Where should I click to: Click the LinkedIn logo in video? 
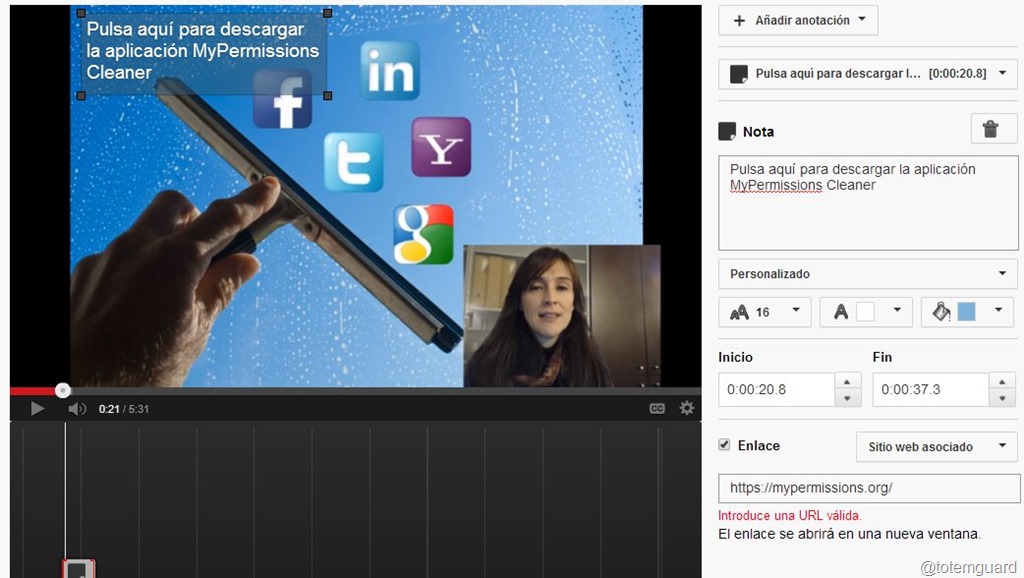(390, 70)
